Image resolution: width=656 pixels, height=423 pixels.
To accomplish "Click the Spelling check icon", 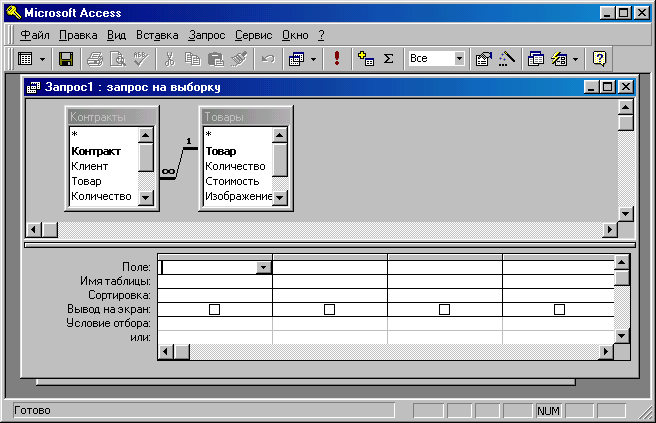I will pyautogui.click(x=141, y=59).
